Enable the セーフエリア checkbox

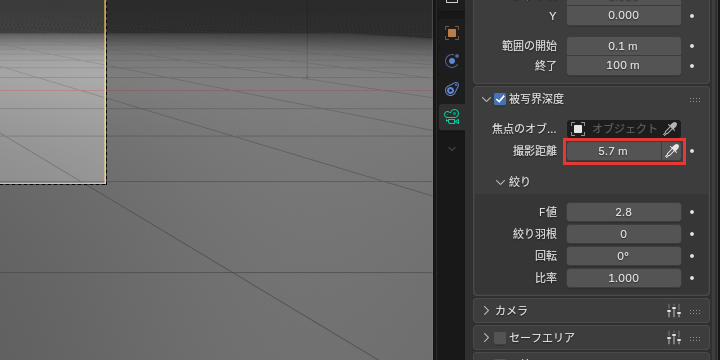click(x=500, y=338)
